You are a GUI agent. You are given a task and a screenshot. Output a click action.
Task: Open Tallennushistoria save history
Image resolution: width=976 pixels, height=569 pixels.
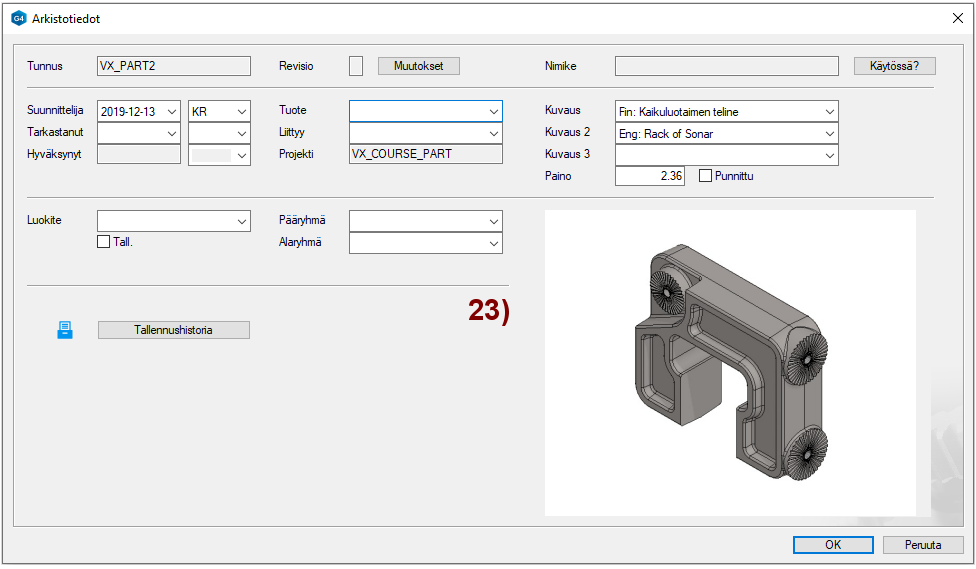[174, 330]
